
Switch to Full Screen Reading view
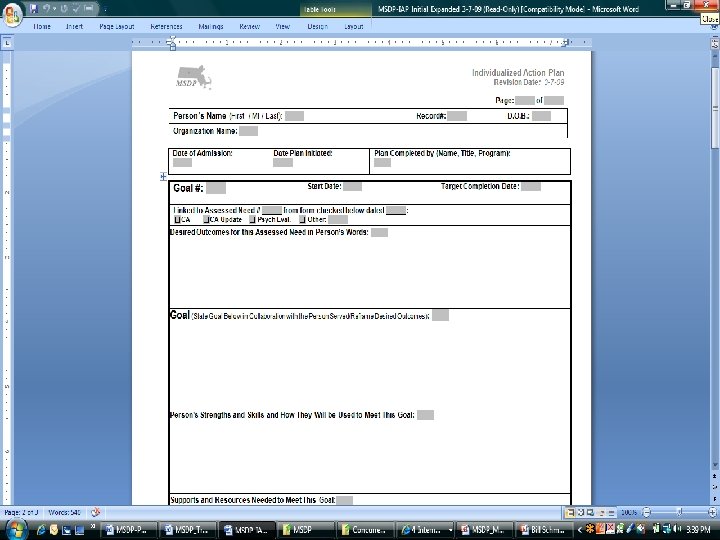580,512
